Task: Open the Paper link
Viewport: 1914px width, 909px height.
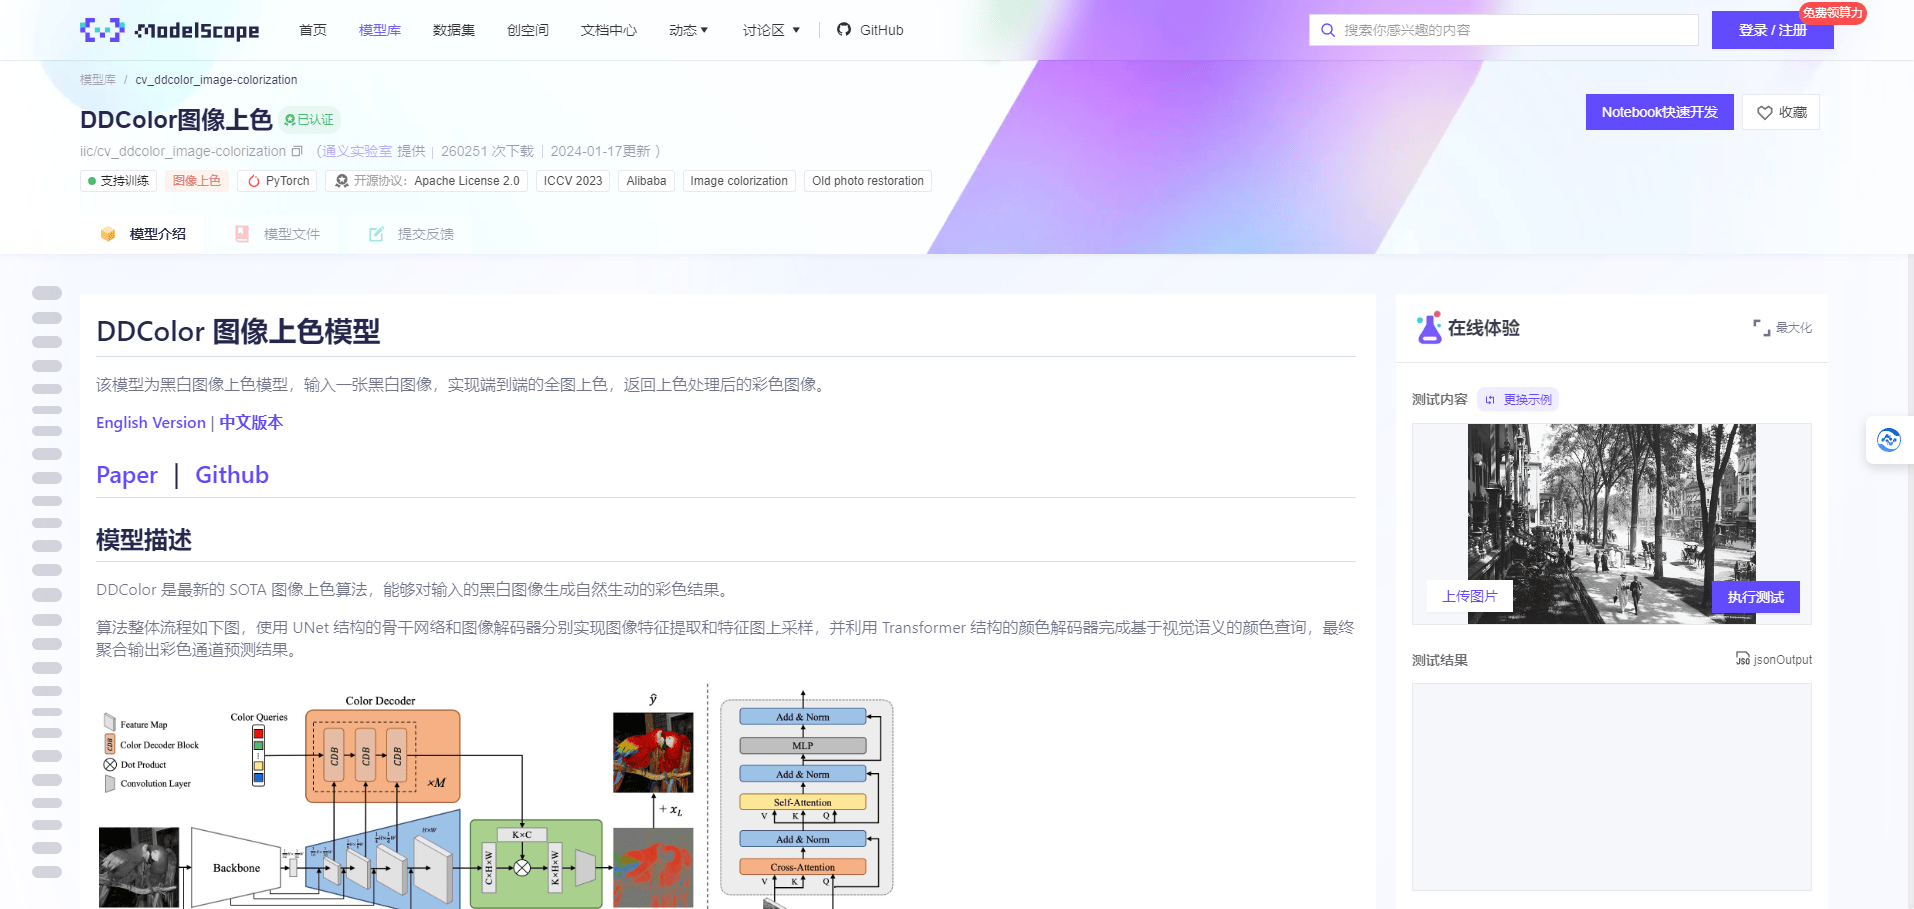Action: [126, 474]
